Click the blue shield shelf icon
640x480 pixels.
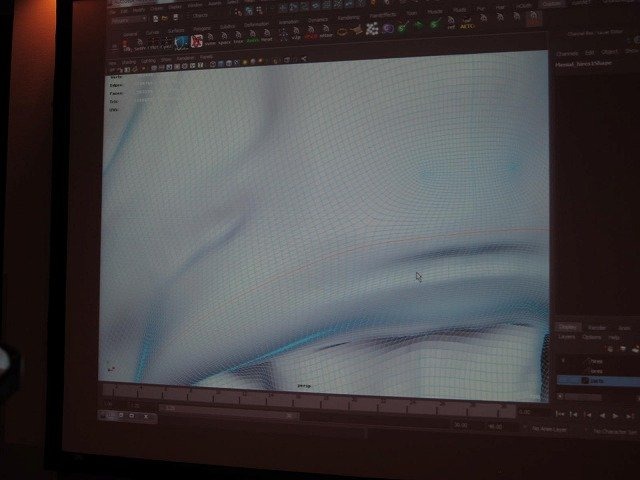tap(181, 42)
